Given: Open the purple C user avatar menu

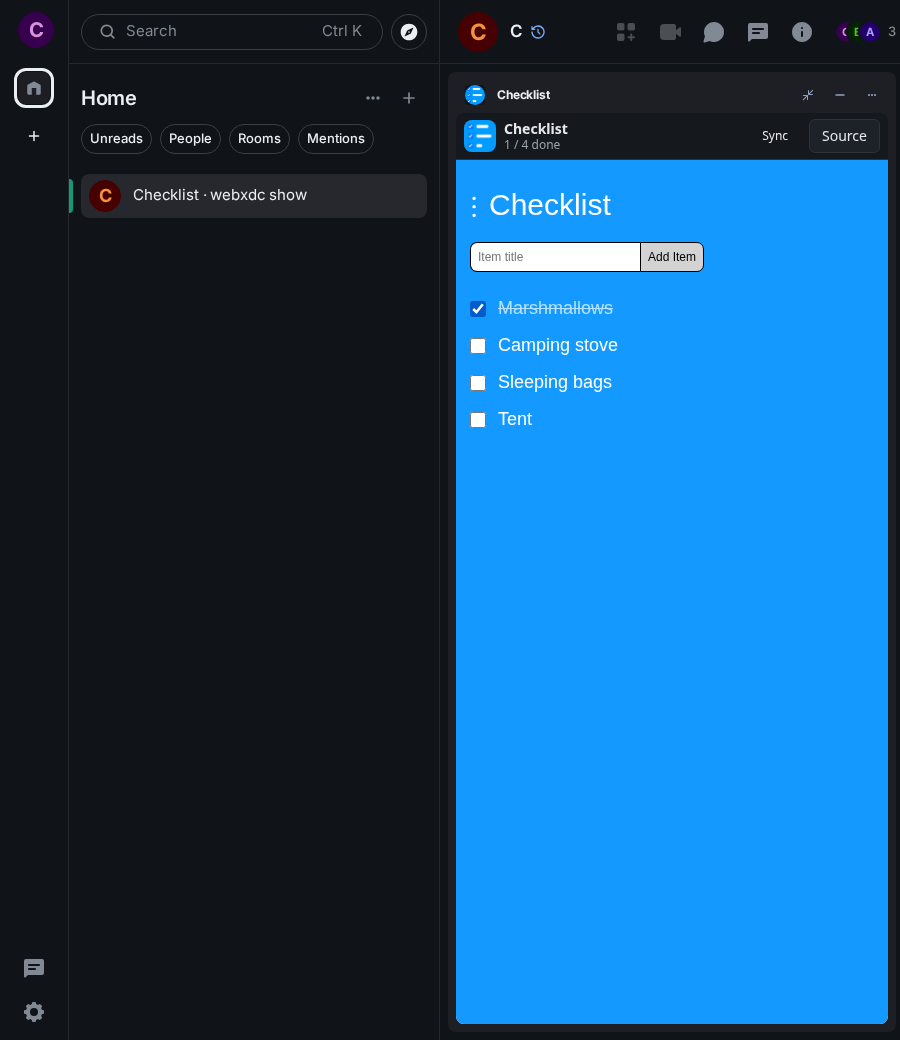Looking at the screenshot, I should pyautogui.click(x=36, y=30).
